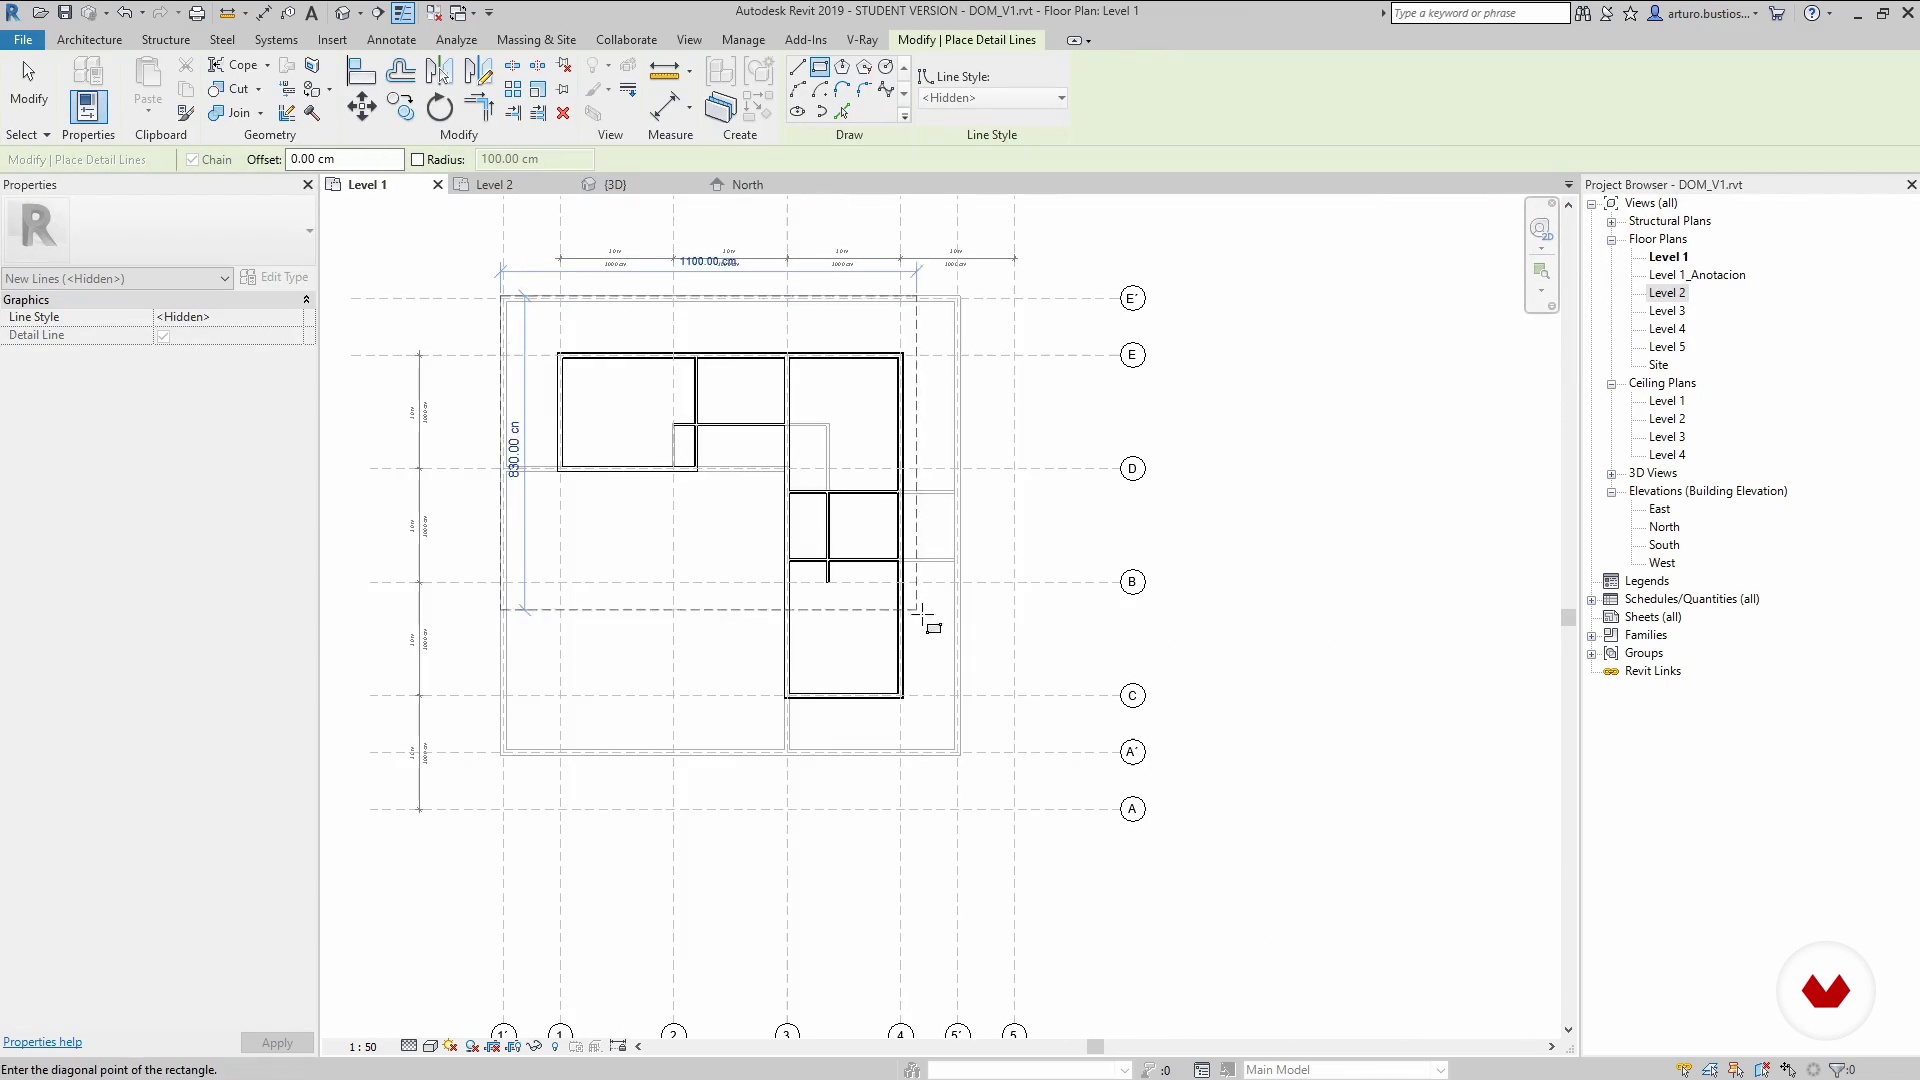Viewport: 1920px width, 1080px height.
Task: Select the South elevation in Project Browser
Action: click(x=1664, y=545)
